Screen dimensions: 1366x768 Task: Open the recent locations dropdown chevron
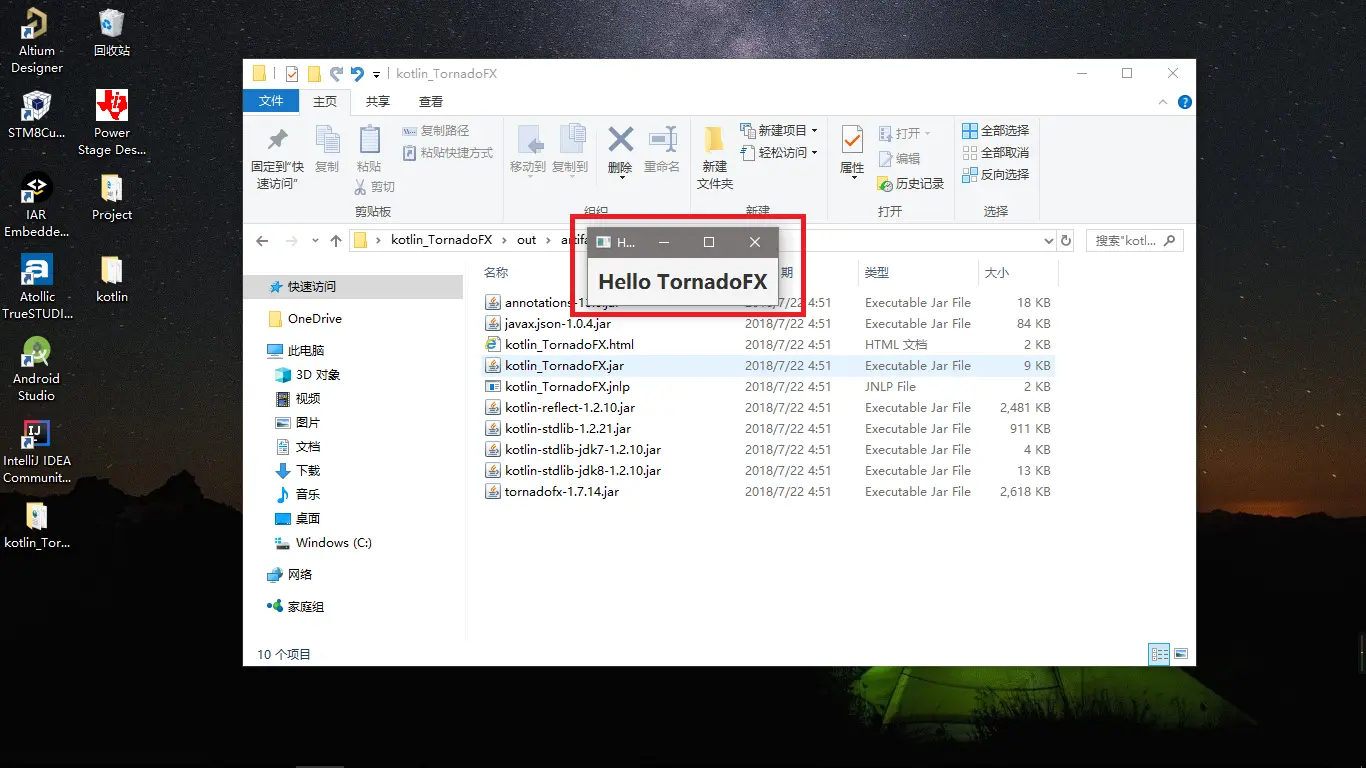316,241
